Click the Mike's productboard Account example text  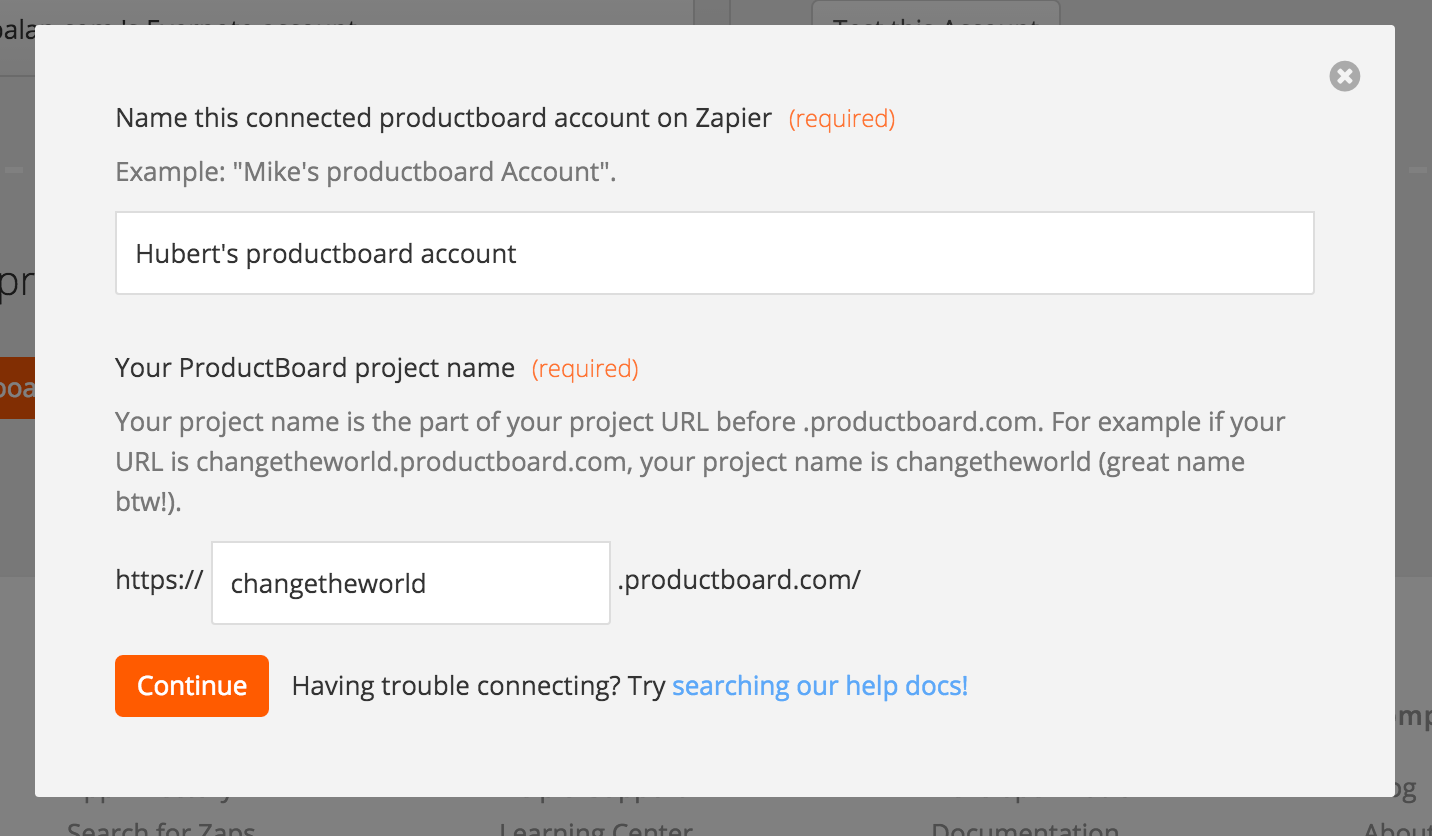(x=366, y=172)
